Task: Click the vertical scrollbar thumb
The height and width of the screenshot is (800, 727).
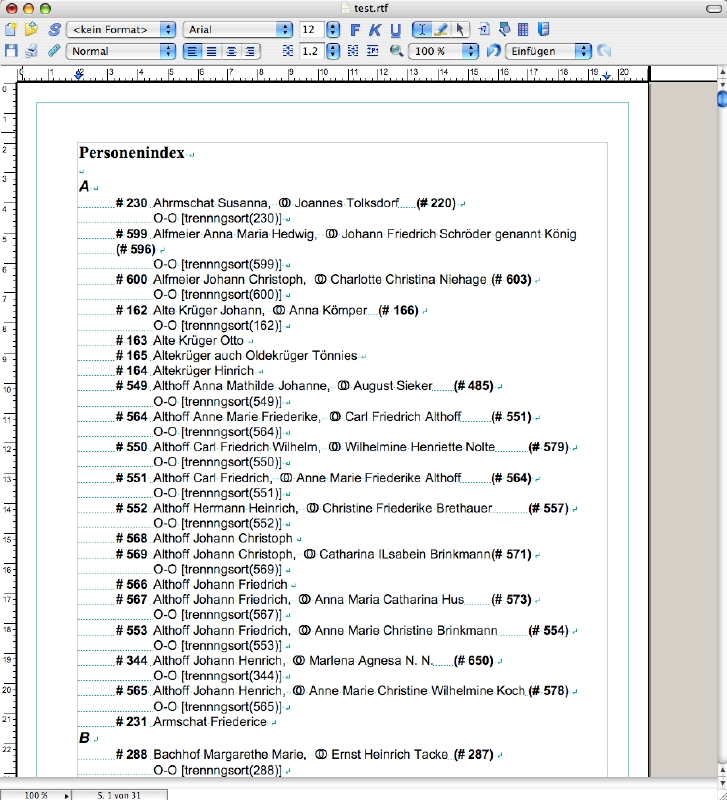Action: (x=720, y=100)
